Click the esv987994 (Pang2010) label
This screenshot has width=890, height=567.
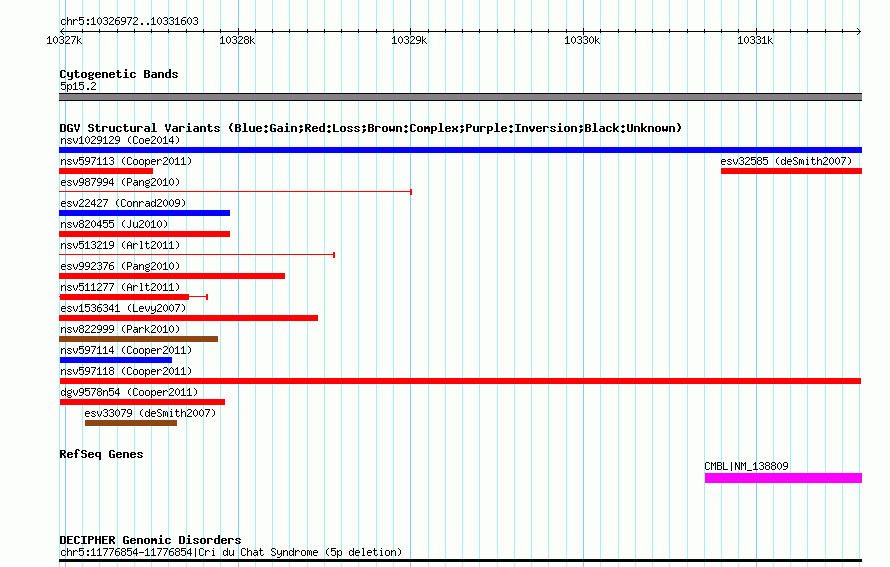[x=120, y=182]
